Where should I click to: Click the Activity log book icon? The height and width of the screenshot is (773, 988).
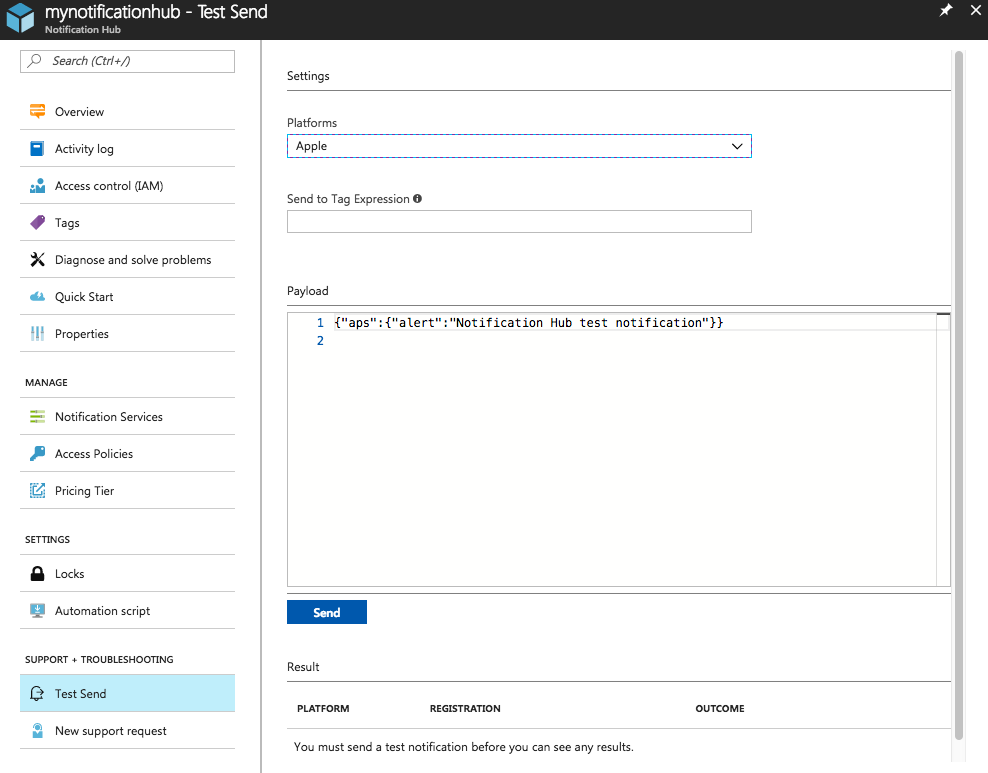[x=38, y=149]
